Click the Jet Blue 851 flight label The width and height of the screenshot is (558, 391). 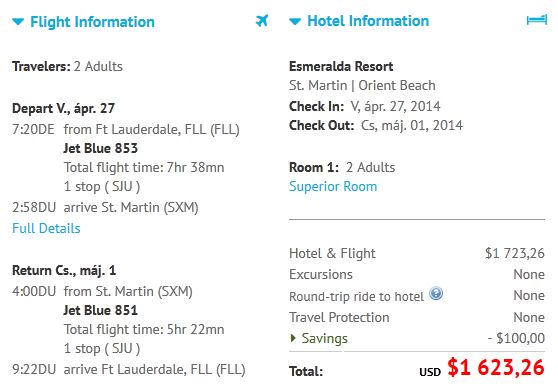(x=101, y=310)
